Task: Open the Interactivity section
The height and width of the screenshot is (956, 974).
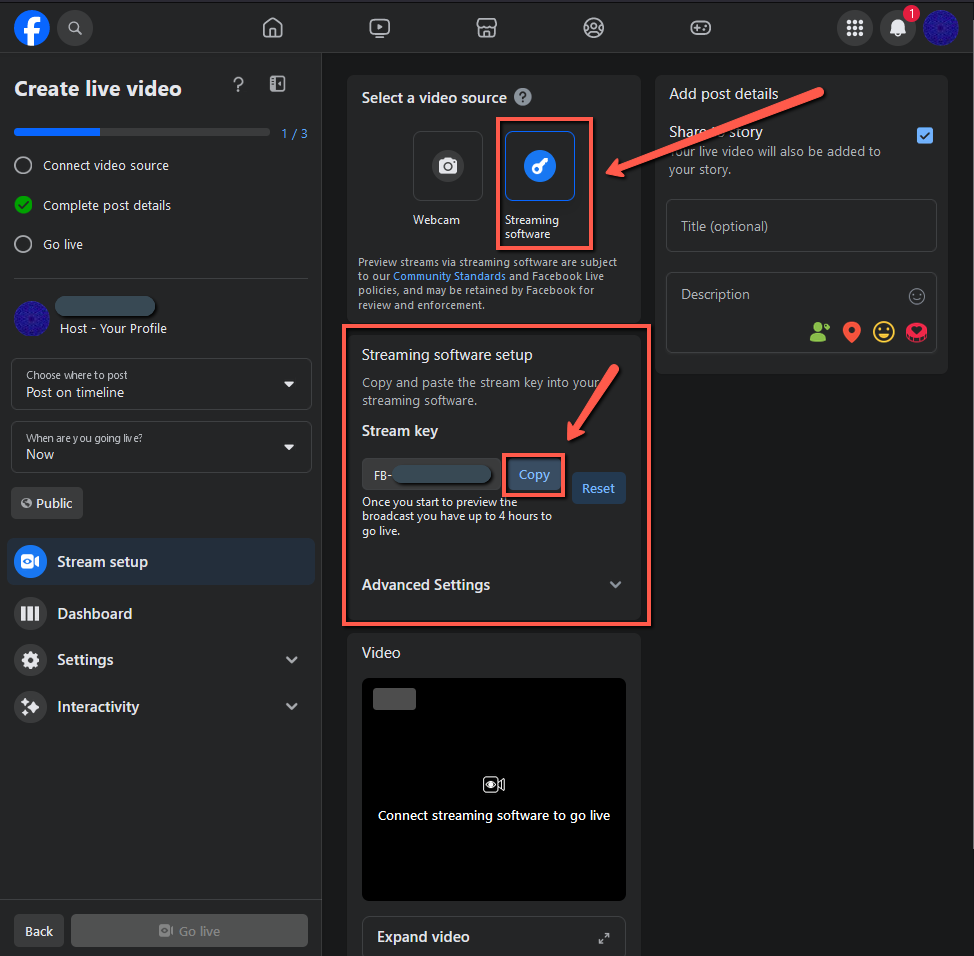Action: click(x=161, y=706)
